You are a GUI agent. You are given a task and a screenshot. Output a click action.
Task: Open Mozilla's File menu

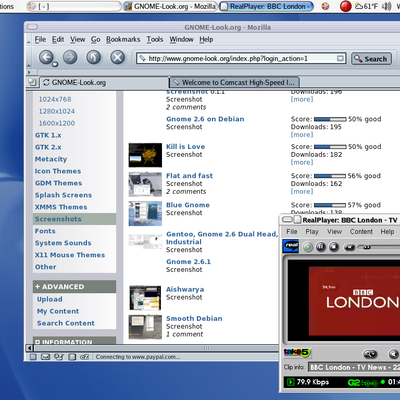(x=40, y=39)
